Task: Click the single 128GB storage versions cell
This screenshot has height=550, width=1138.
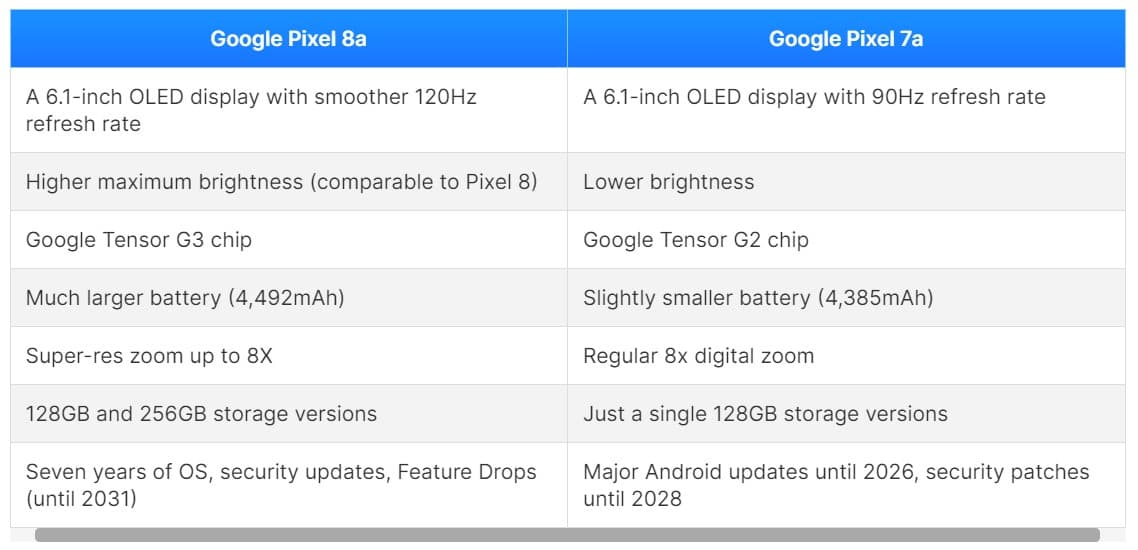Action: click(765, 414)
